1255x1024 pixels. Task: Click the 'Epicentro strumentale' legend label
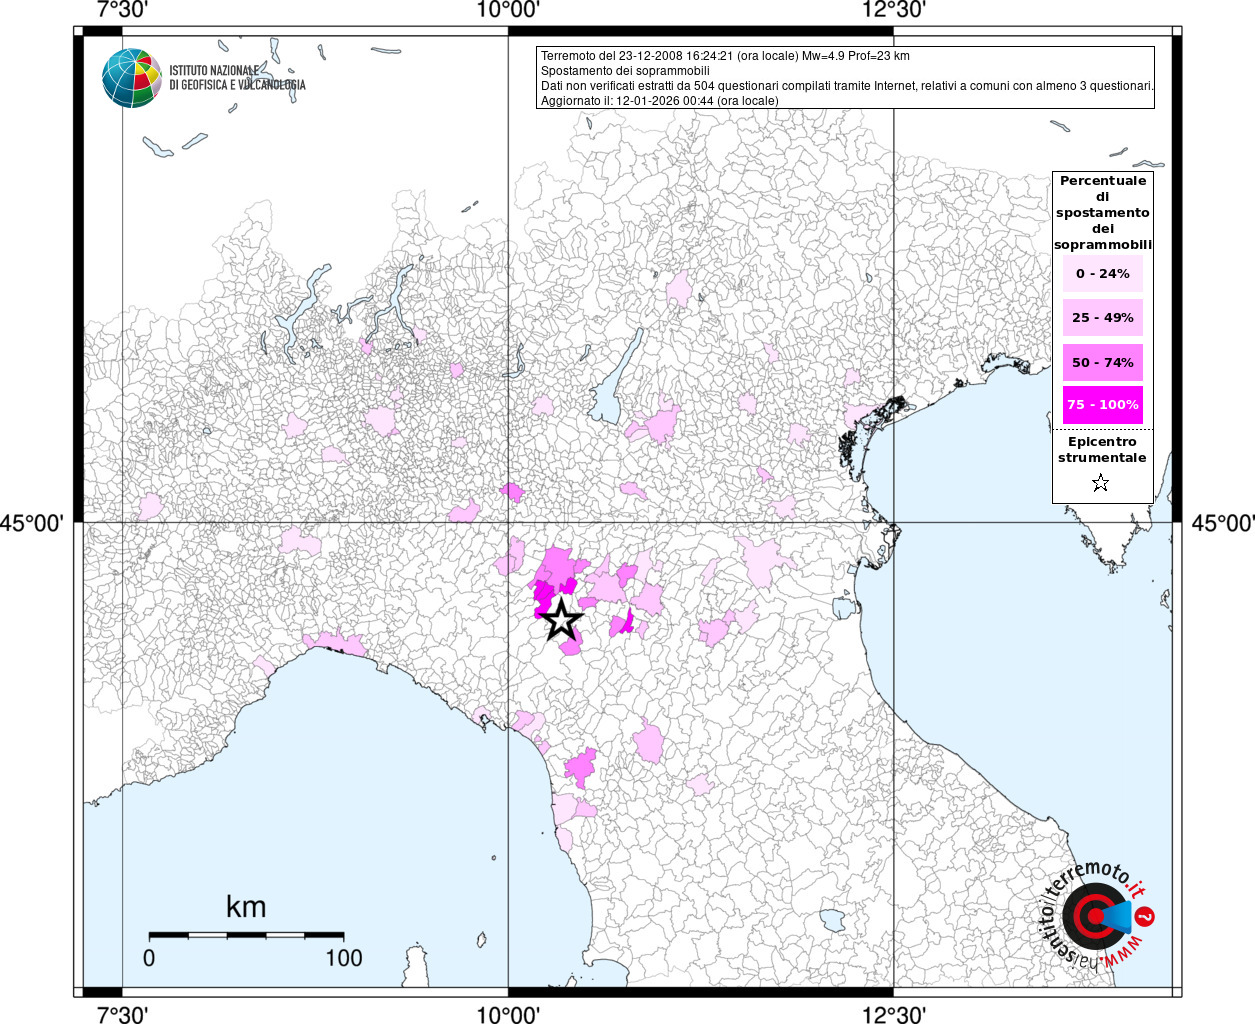point(1102,450)
